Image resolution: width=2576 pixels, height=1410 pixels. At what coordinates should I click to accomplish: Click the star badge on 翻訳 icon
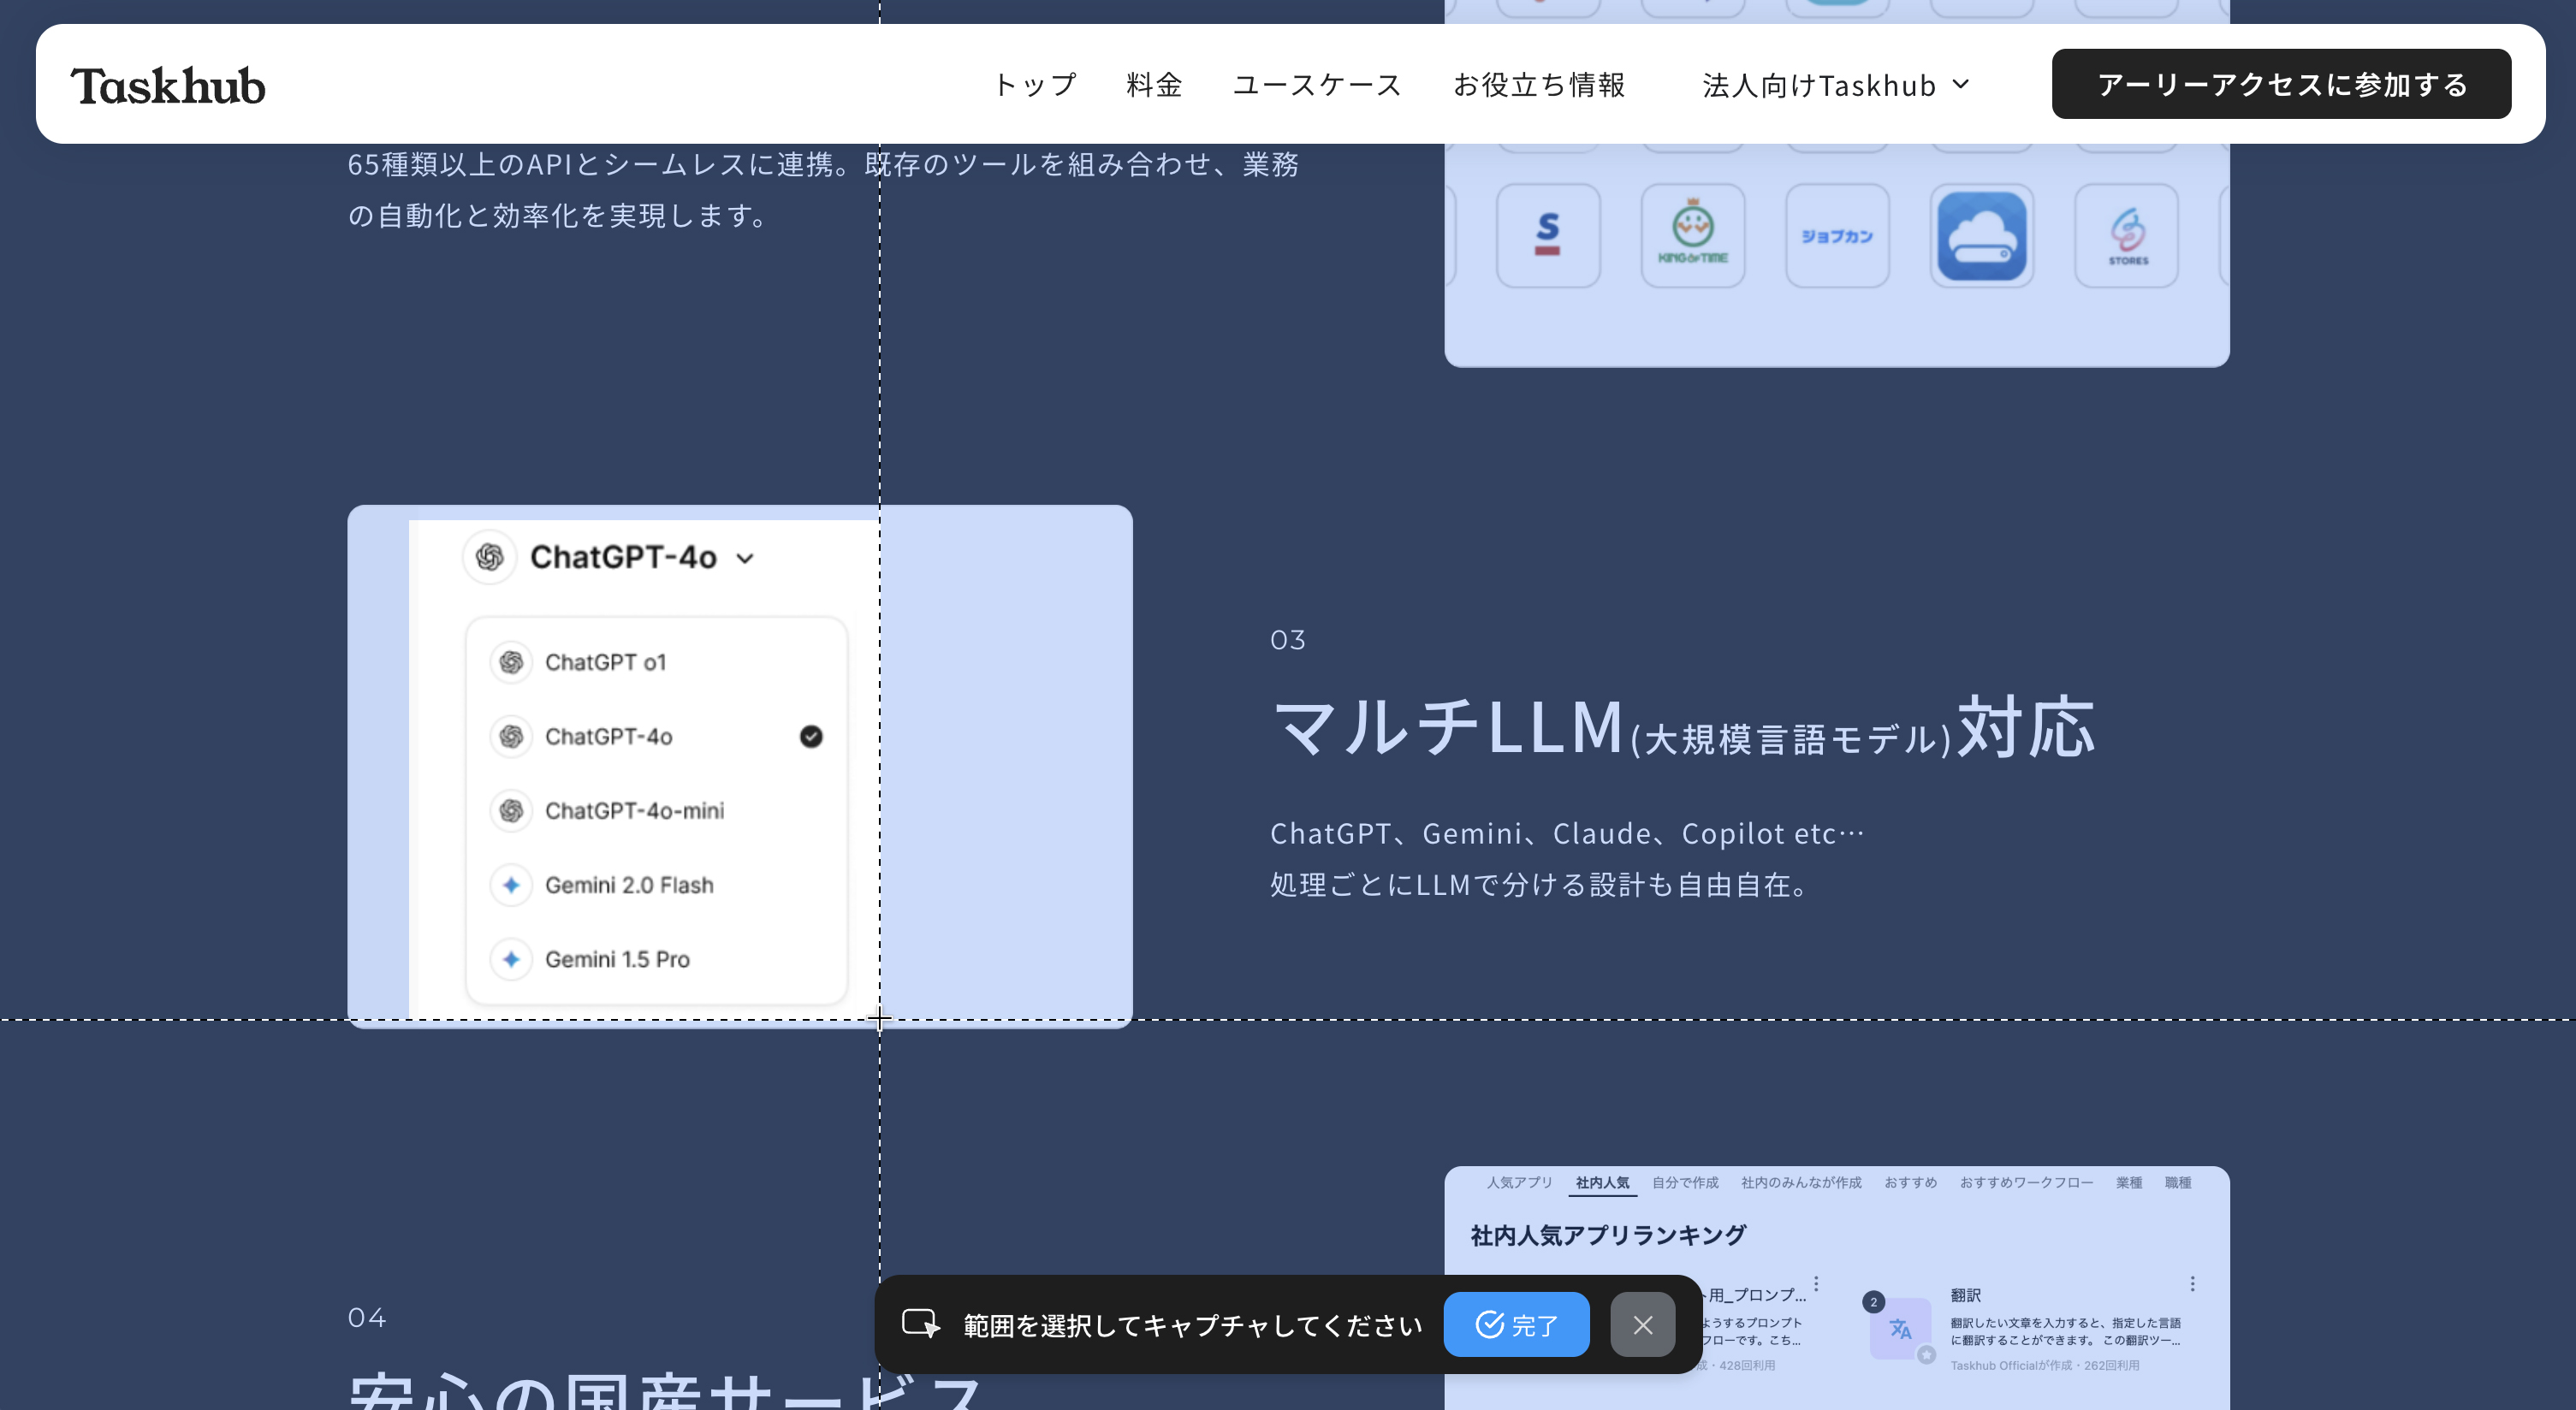tap(1926, 1354)
